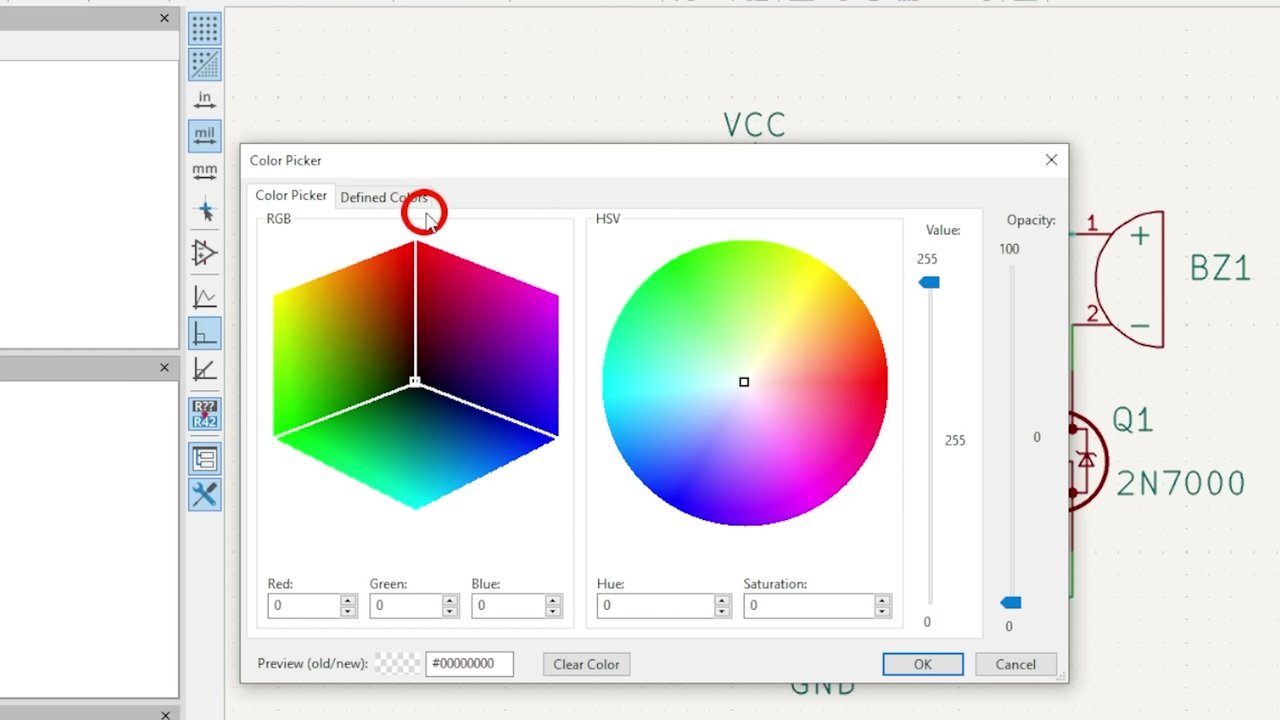The width and height of the screenshot is (1280, 720).
Task: Click into the Red value field
Action: [x=304, y=606]
